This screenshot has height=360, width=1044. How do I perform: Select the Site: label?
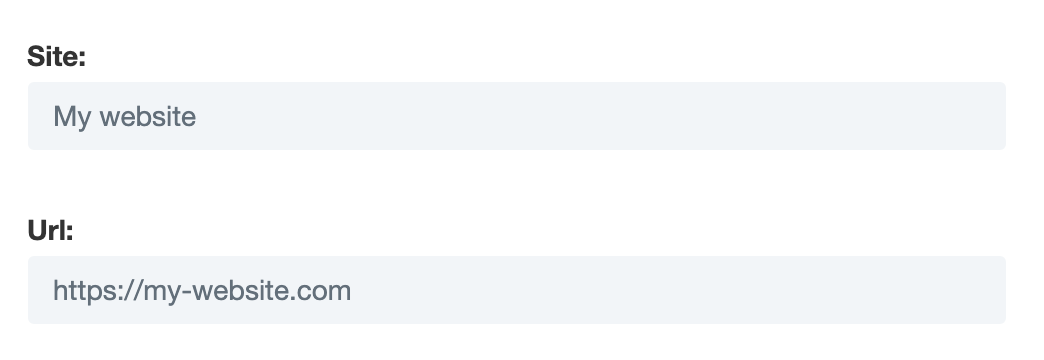click(57, 57)
